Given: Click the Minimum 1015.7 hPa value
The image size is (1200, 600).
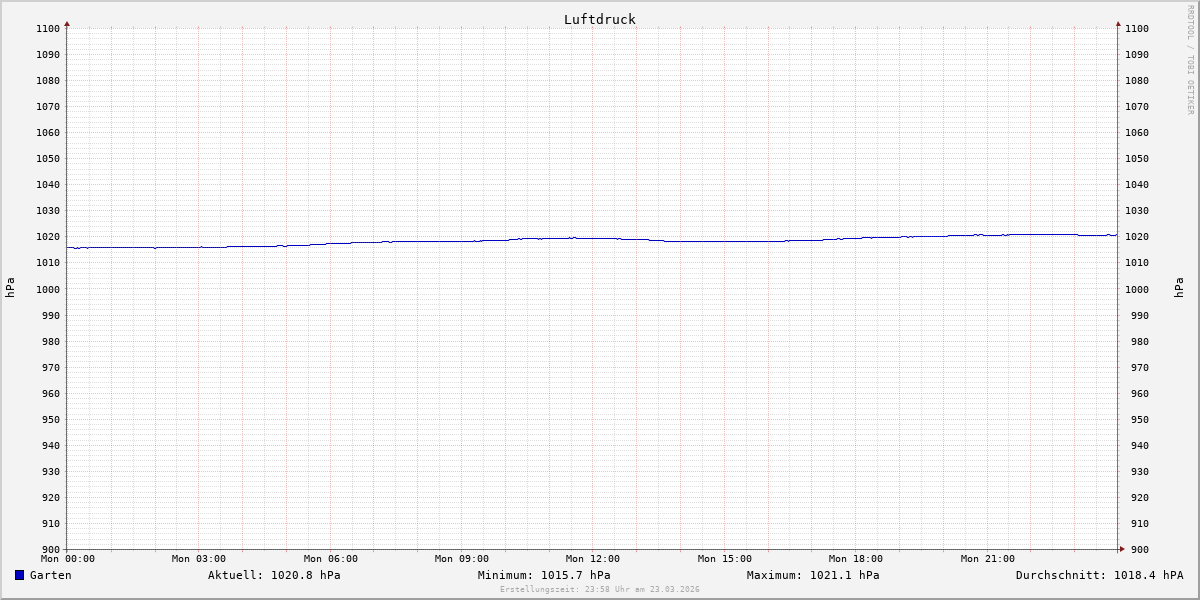Looking at the screenshot, I should [544, 575].
